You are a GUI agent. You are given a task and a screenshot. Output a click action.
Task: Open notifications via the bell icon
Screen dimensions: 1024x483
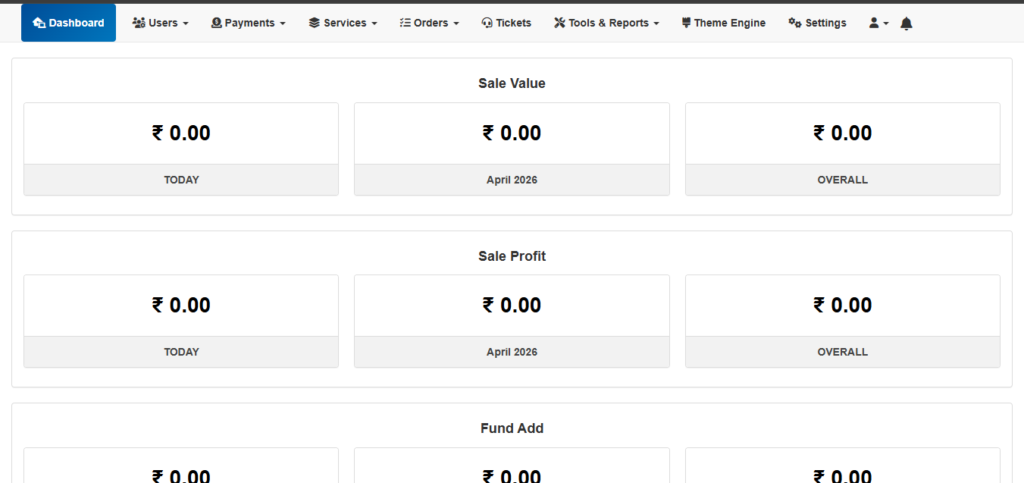coord(906,23)
